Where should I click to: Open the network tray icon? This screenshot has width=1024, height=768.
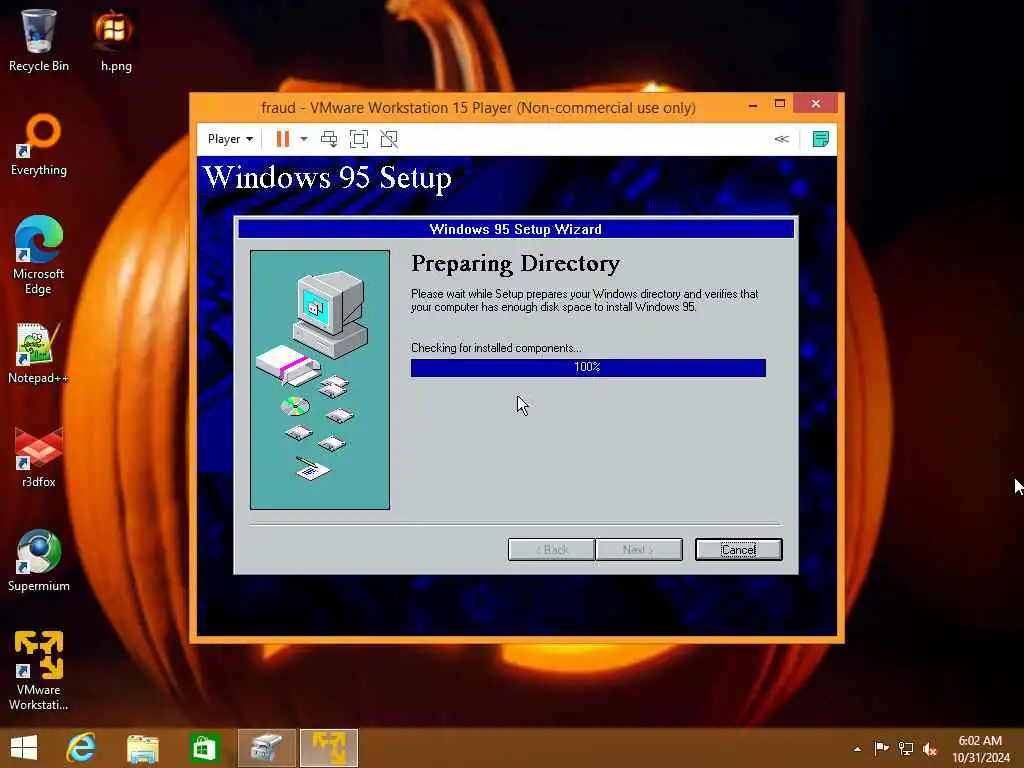coord(906,748)
